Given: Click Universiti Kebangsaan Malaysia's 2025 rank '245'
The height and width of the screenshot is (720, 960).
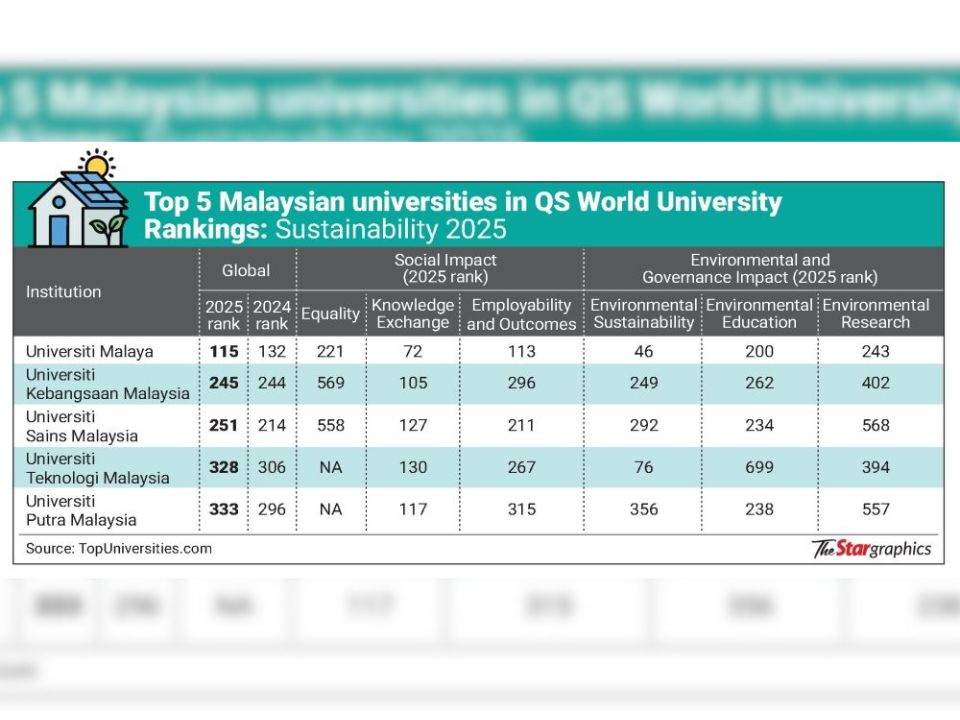Looking at the screenshot, I should [223, 383].
